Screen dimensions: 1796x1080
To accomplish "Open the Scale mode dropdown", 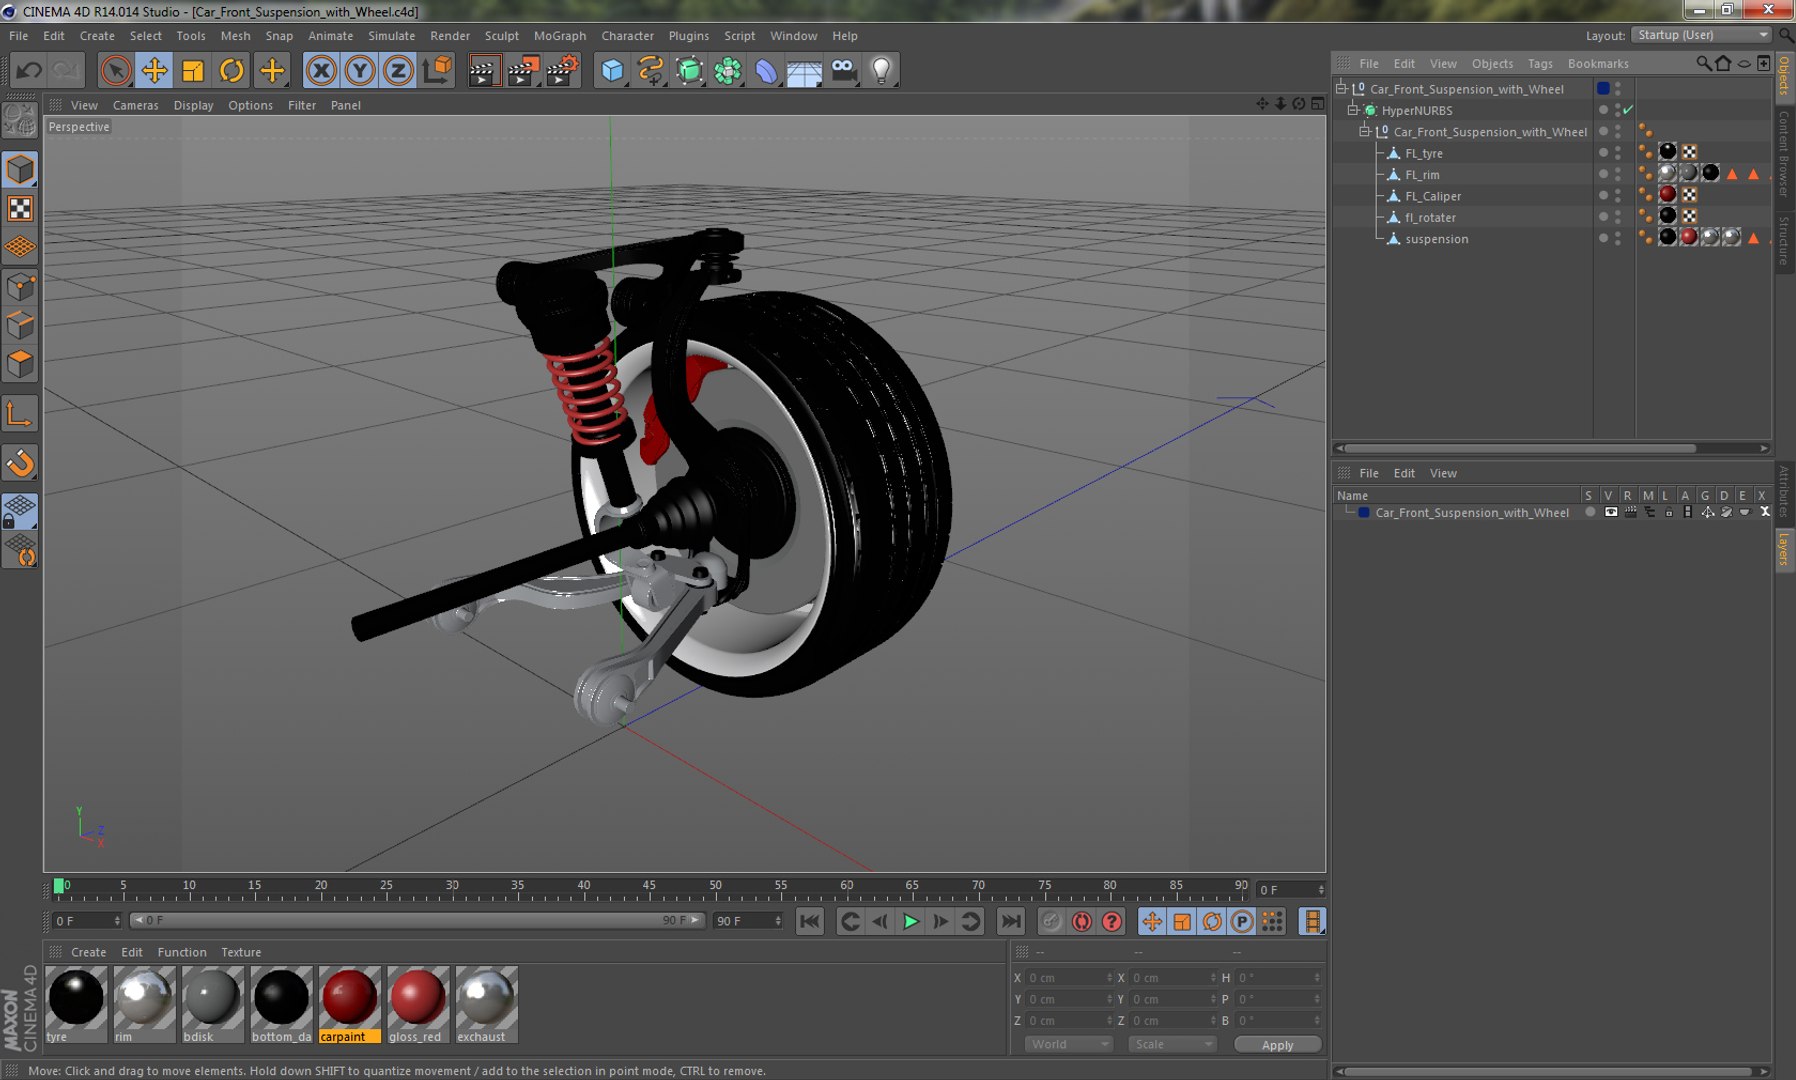I will (1173, 1044).
